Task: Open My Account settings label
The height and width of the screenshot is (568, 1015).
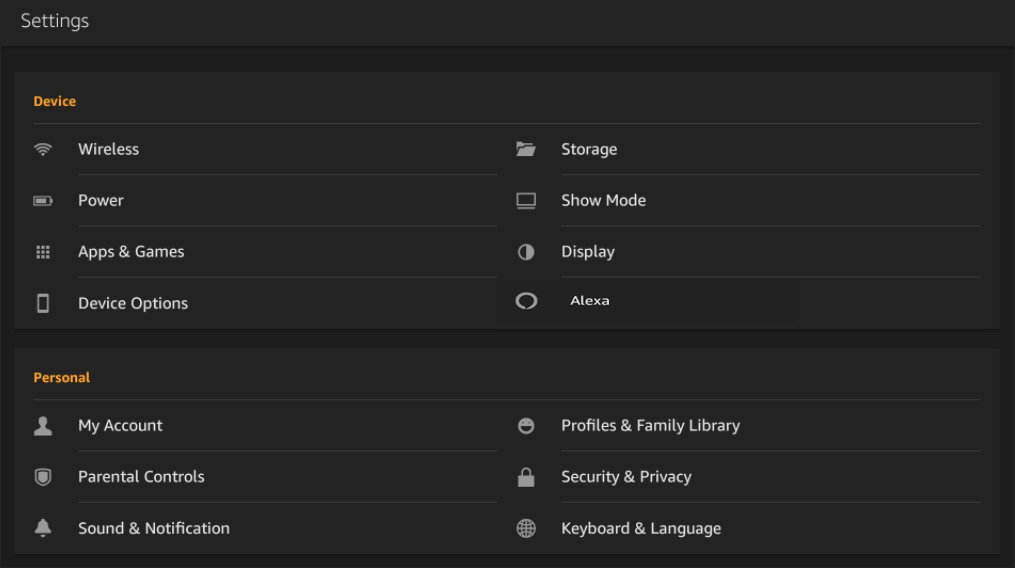Action: [120, 425]
